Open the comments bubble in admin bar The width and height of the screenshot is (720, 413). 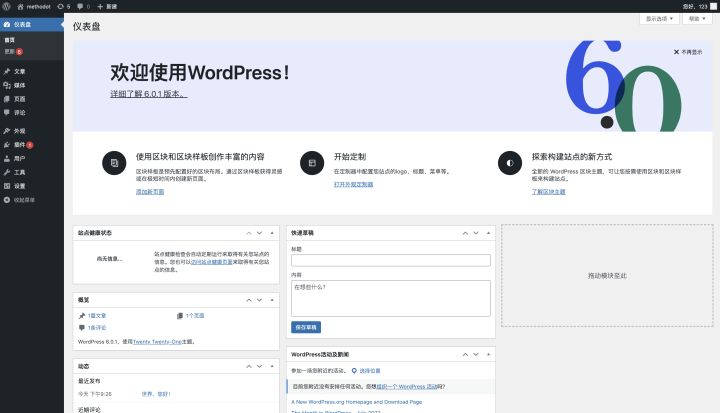point(80,6)
